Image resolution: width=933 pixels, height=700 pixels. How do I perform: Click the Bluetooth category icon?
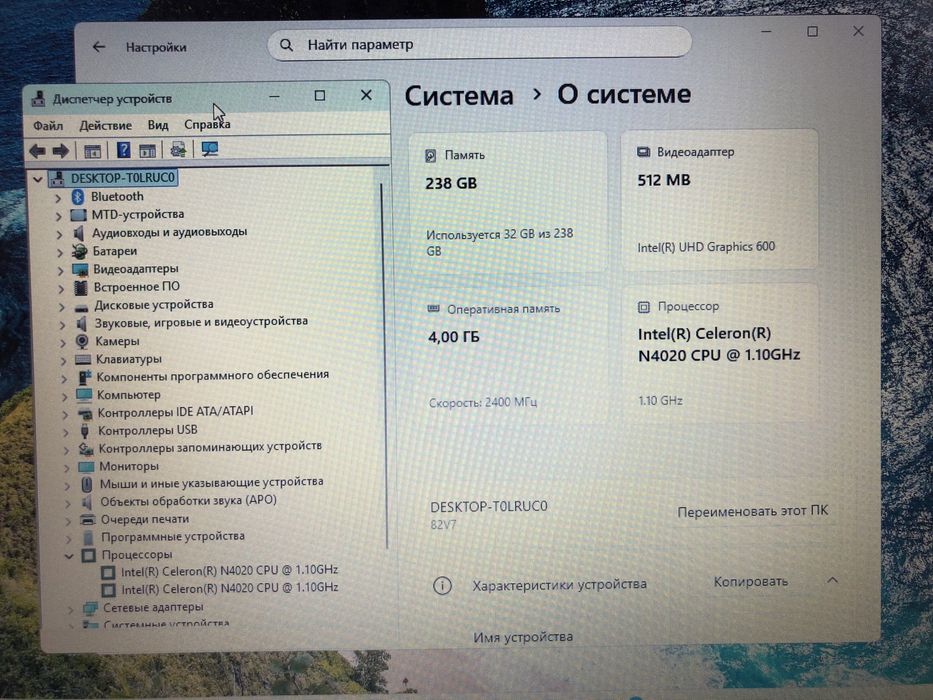click(x=78, y=196)
